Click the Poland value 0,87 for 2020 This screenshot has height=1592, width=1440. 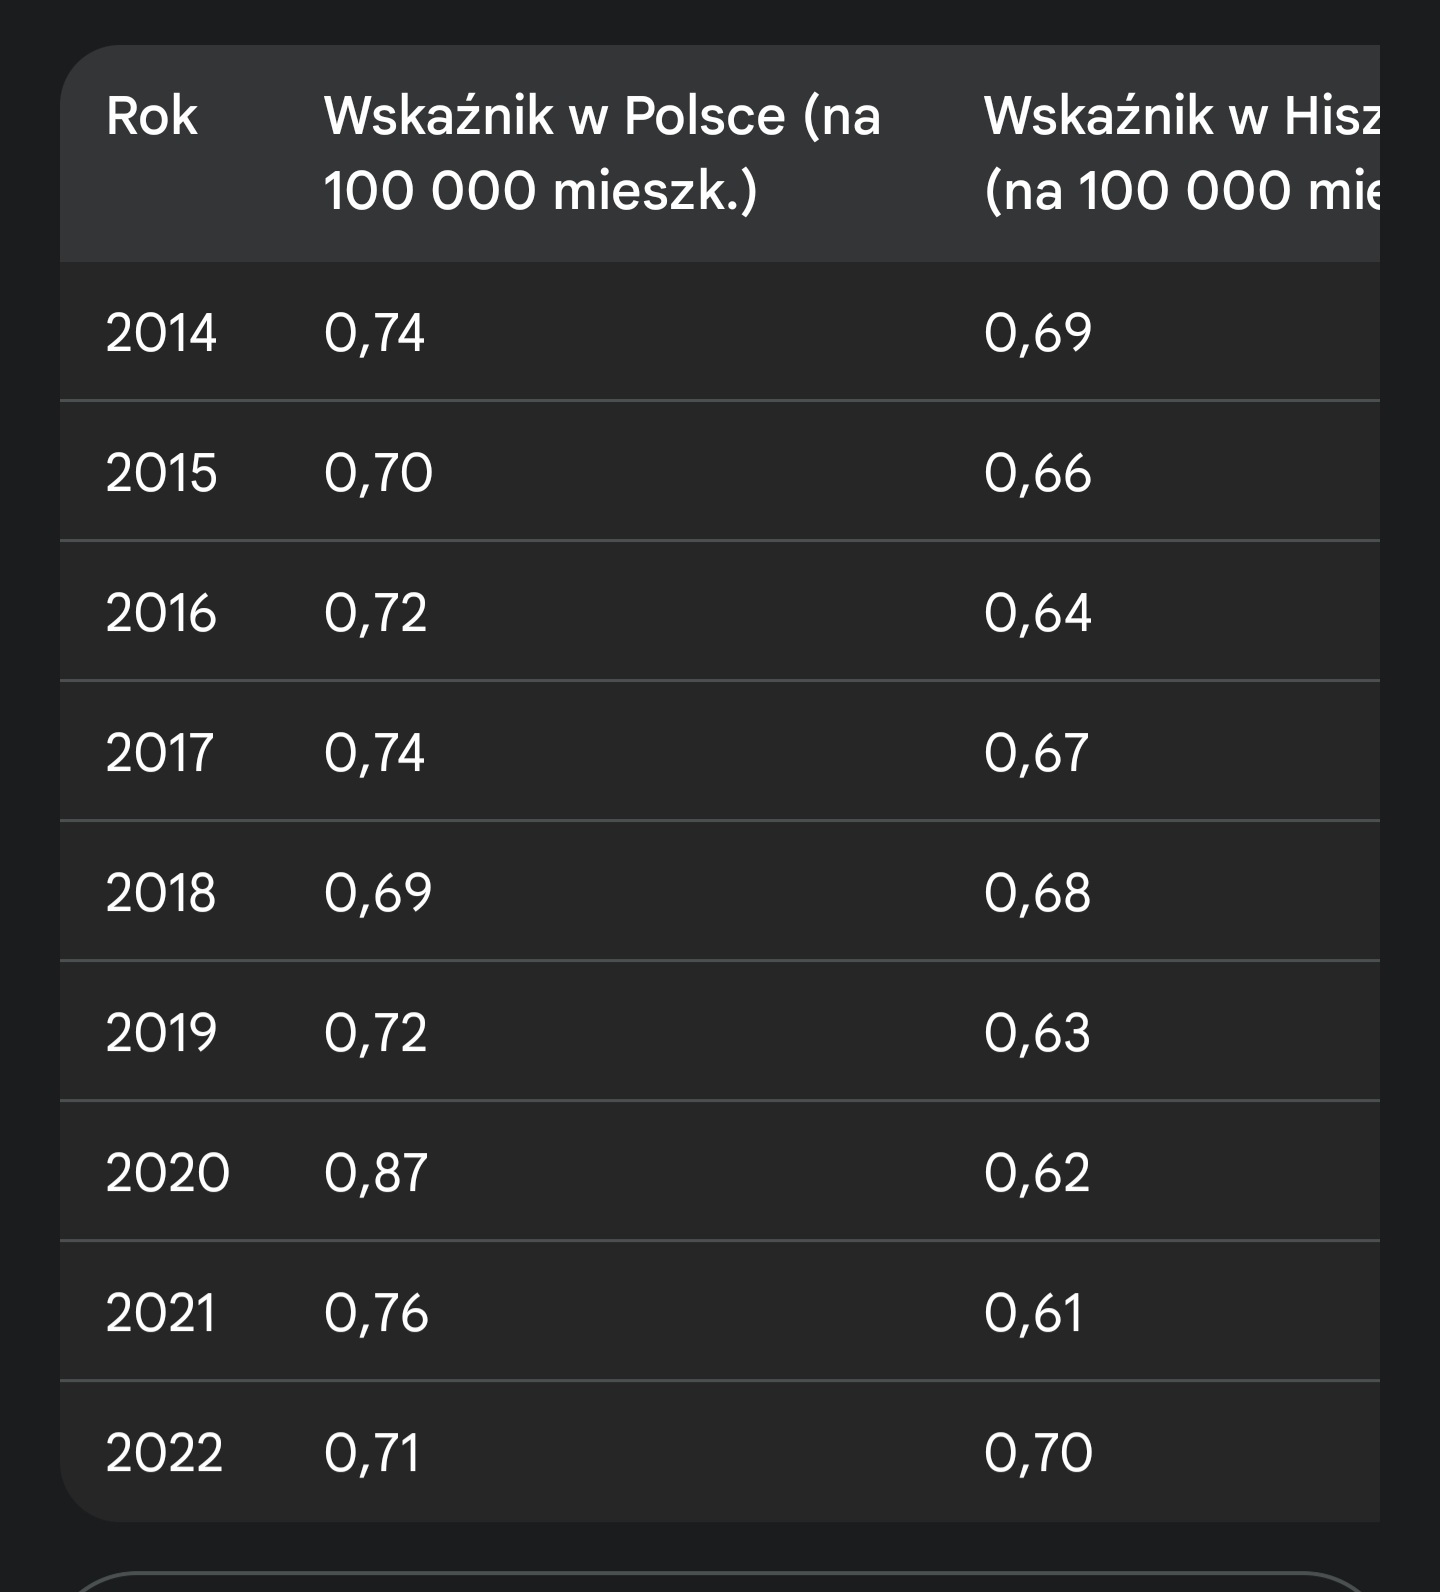376,1173
